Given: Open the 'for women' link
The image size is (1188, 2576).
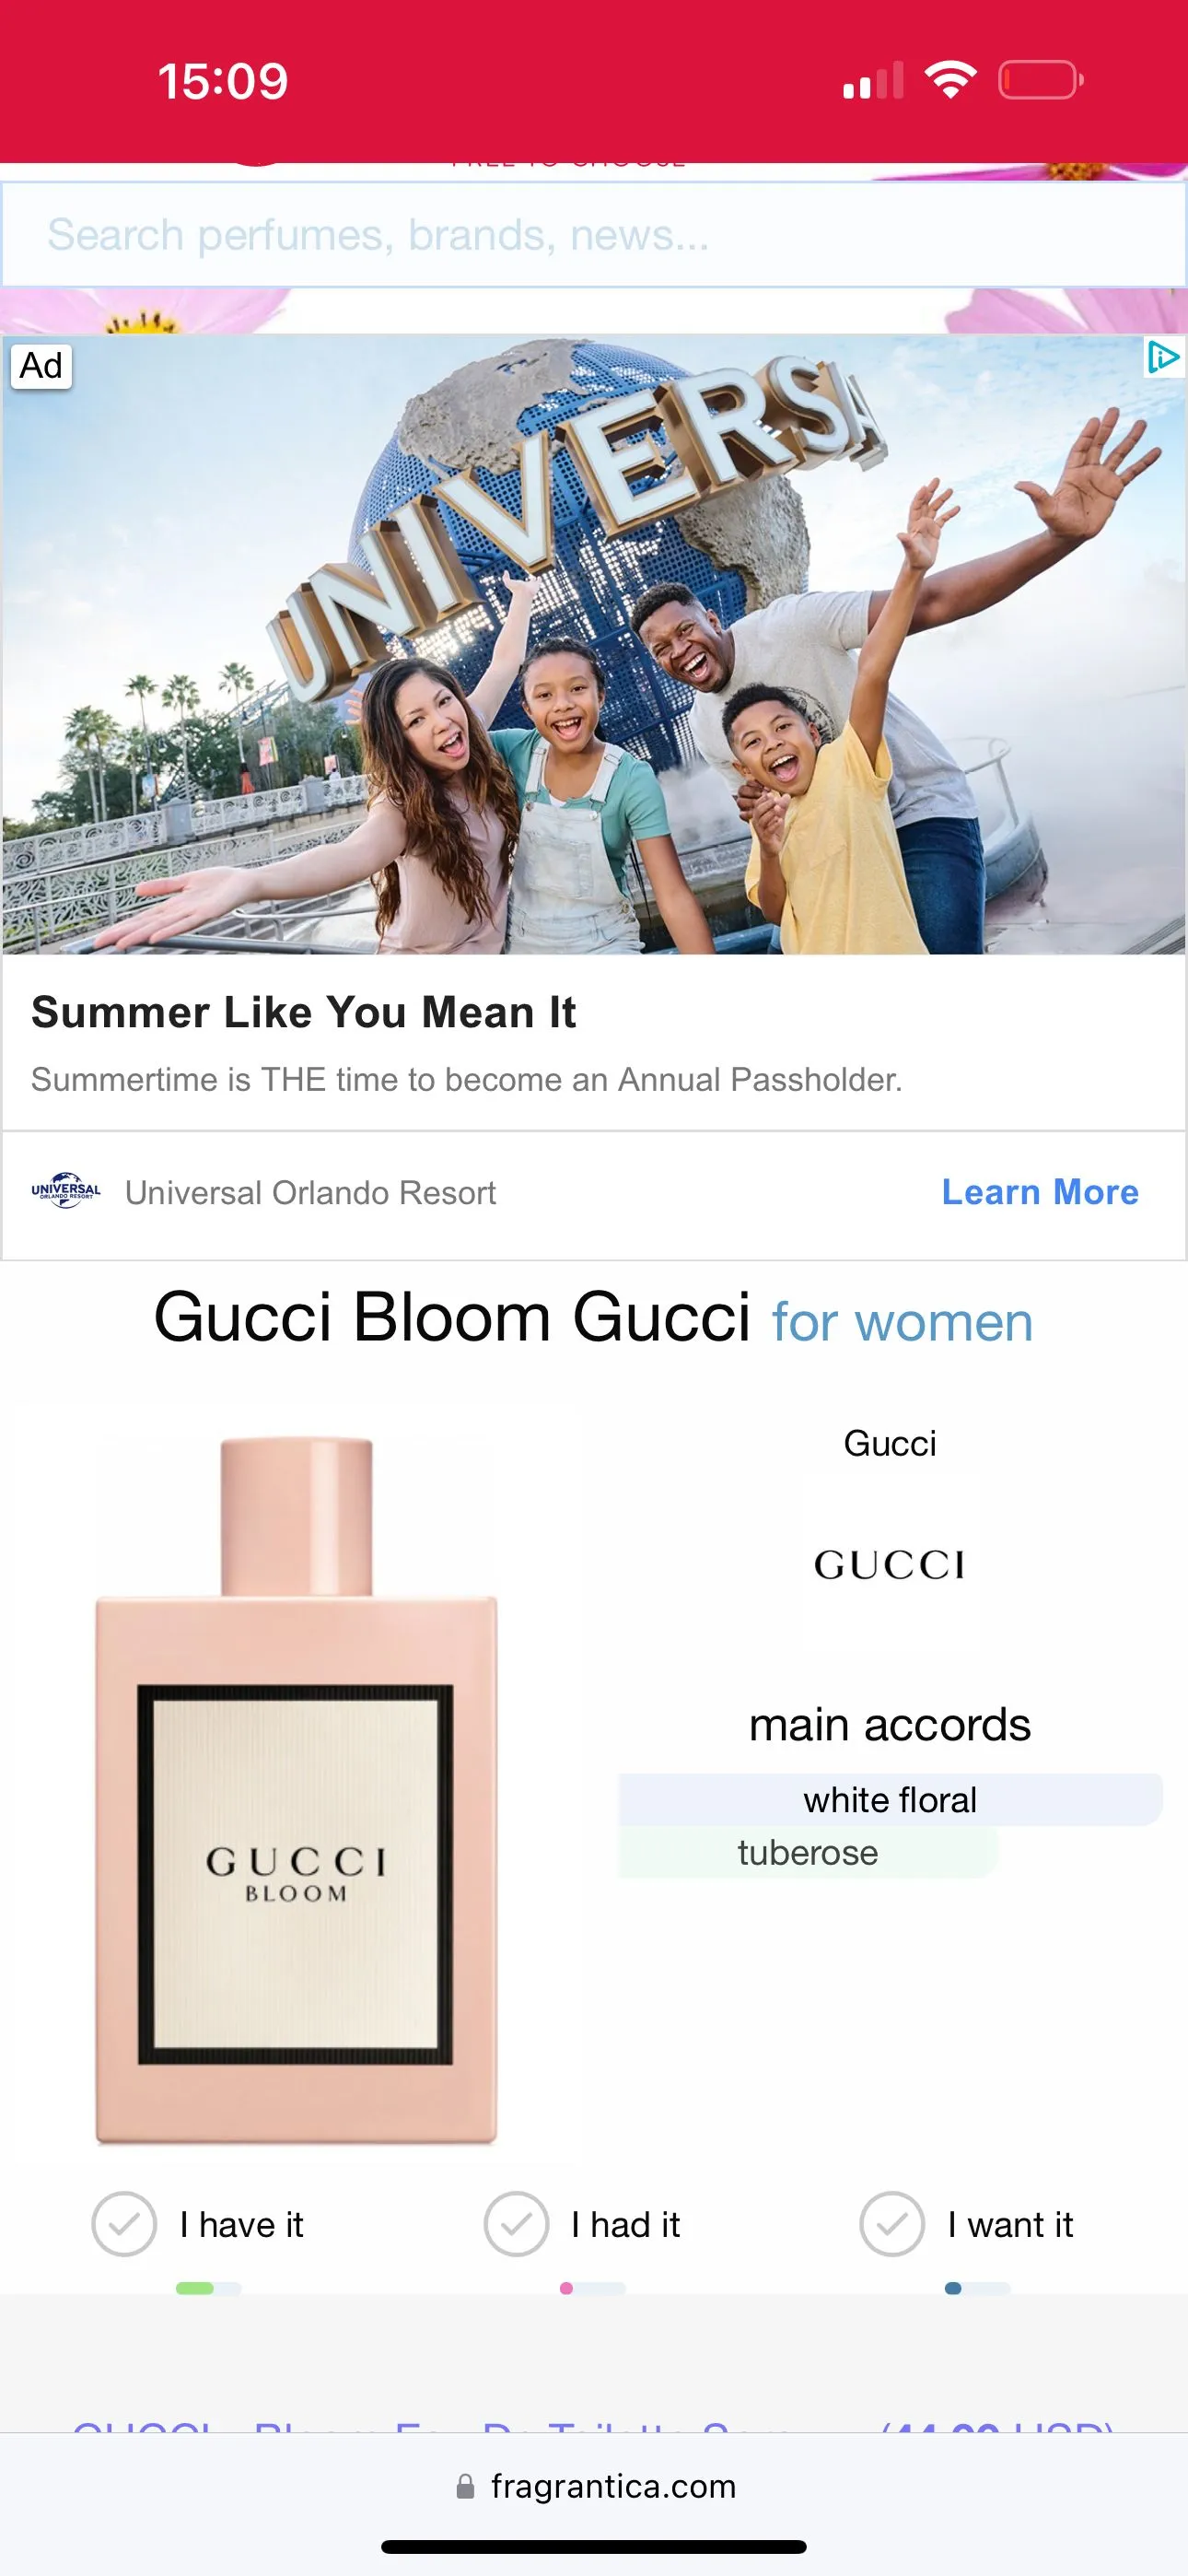Looking at the screenshot, I should point(902,1322).
